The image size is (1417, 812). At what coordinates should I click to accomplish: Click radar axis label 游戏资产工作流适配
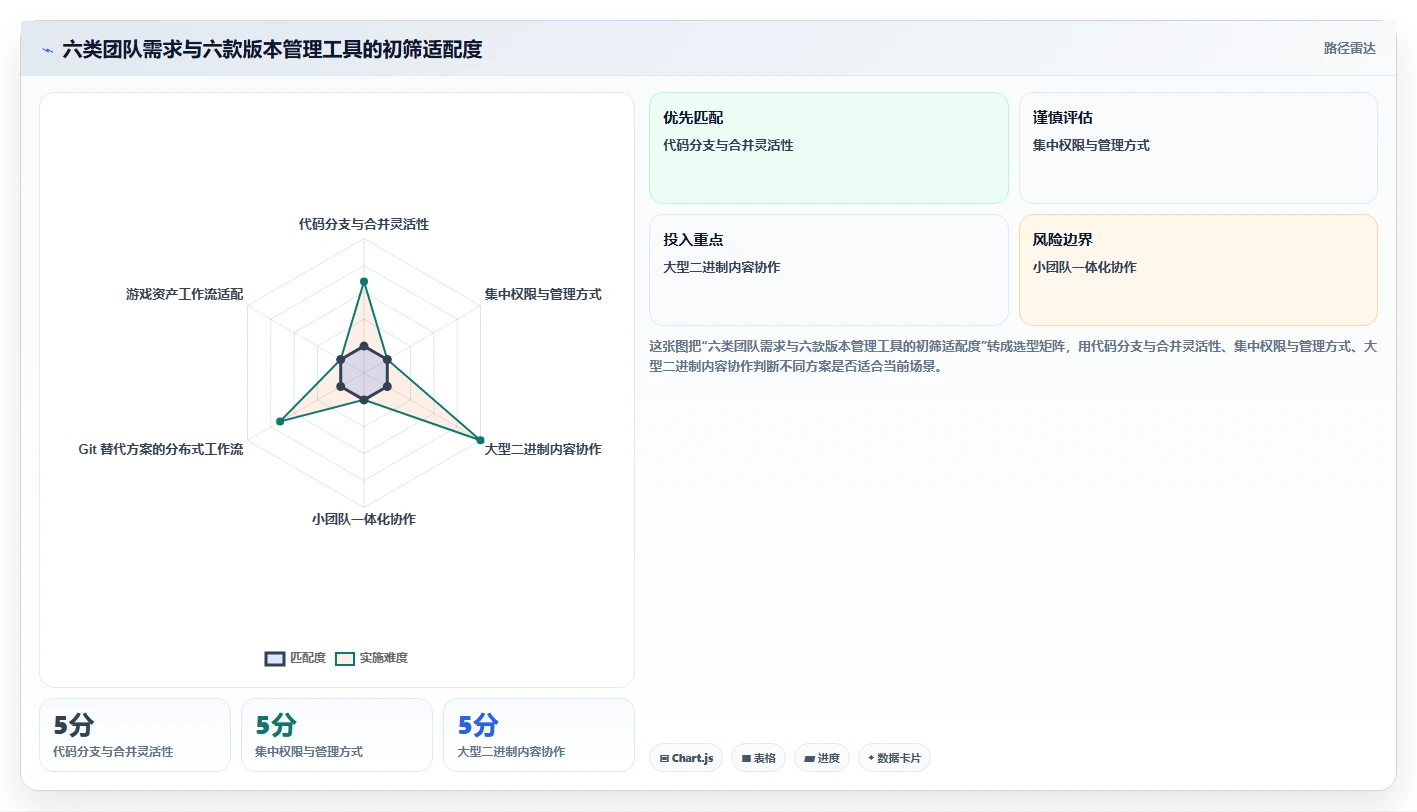[185, 294]
